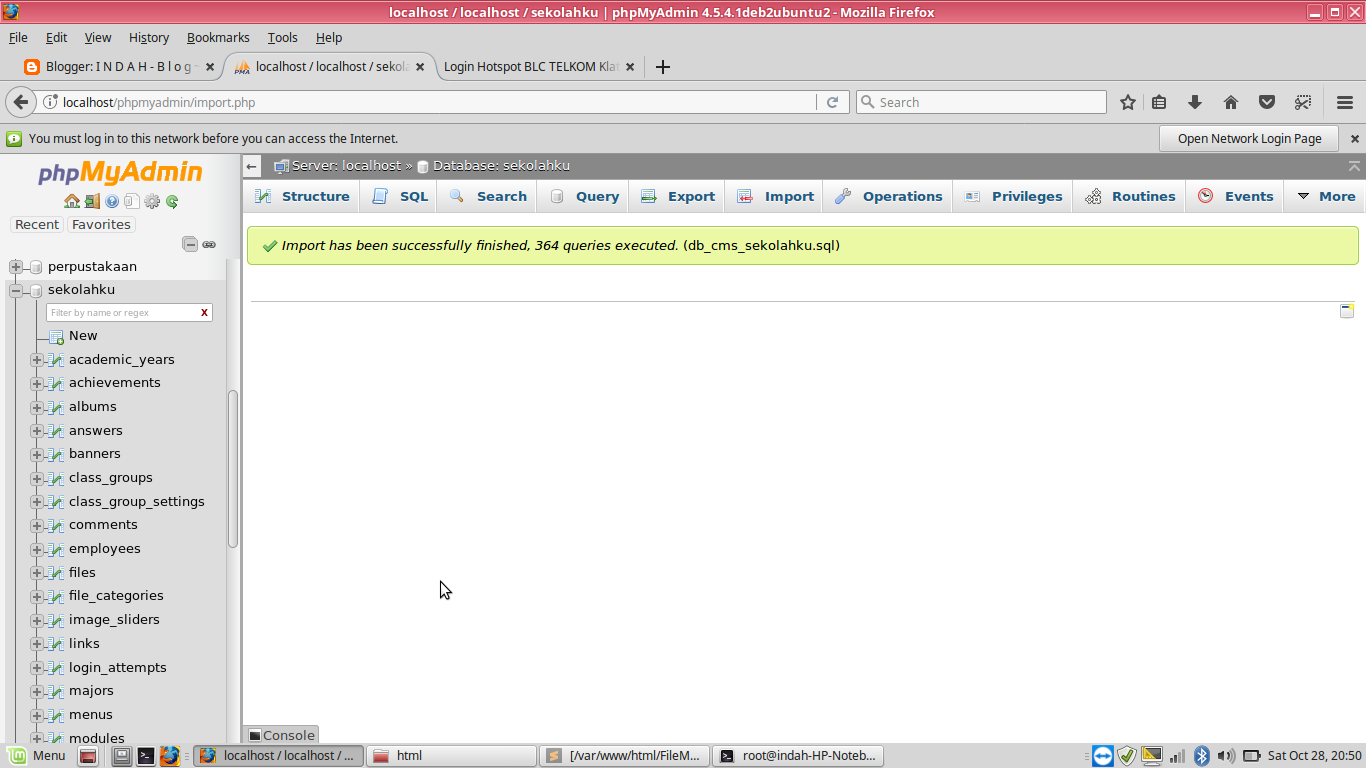The height and width of the screenshot is (768, 1366).
Task: Click the Open Network Login Page button
Action: click(x=1248, y=138)
